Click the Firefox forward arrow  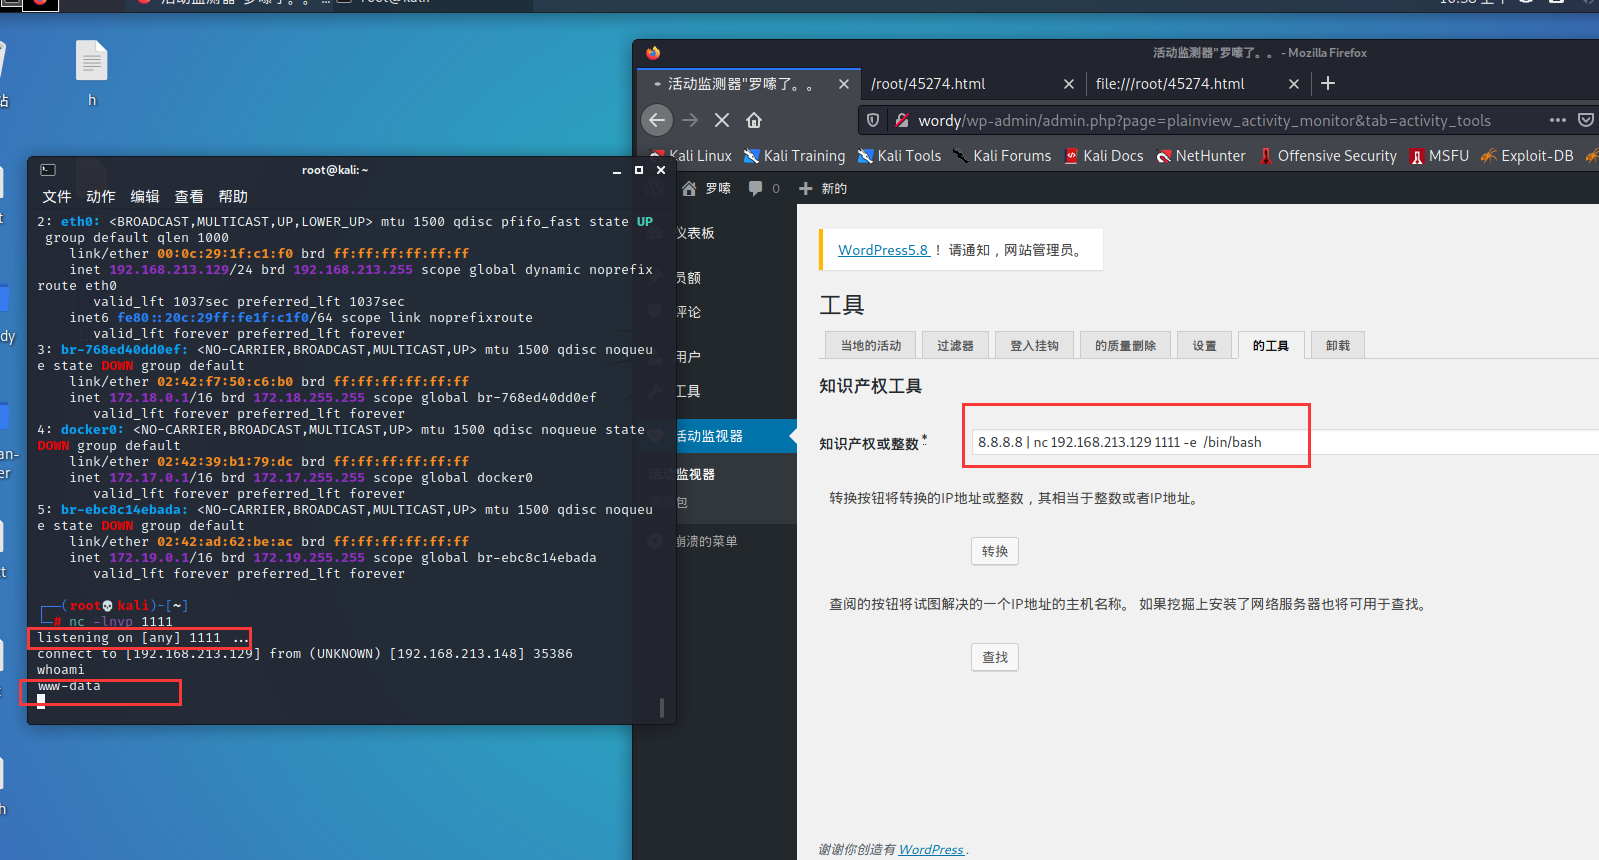pos(690,120)
